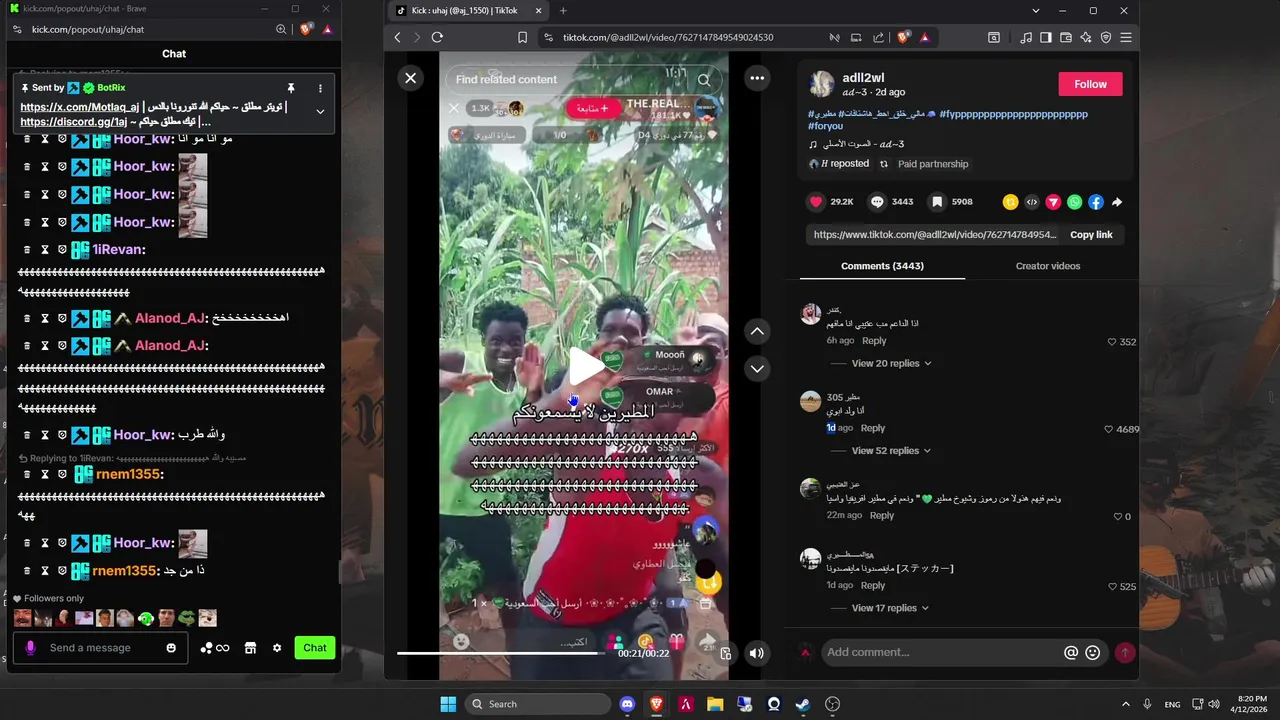Open the video's three-dot more menu

[x=757, y=78]
